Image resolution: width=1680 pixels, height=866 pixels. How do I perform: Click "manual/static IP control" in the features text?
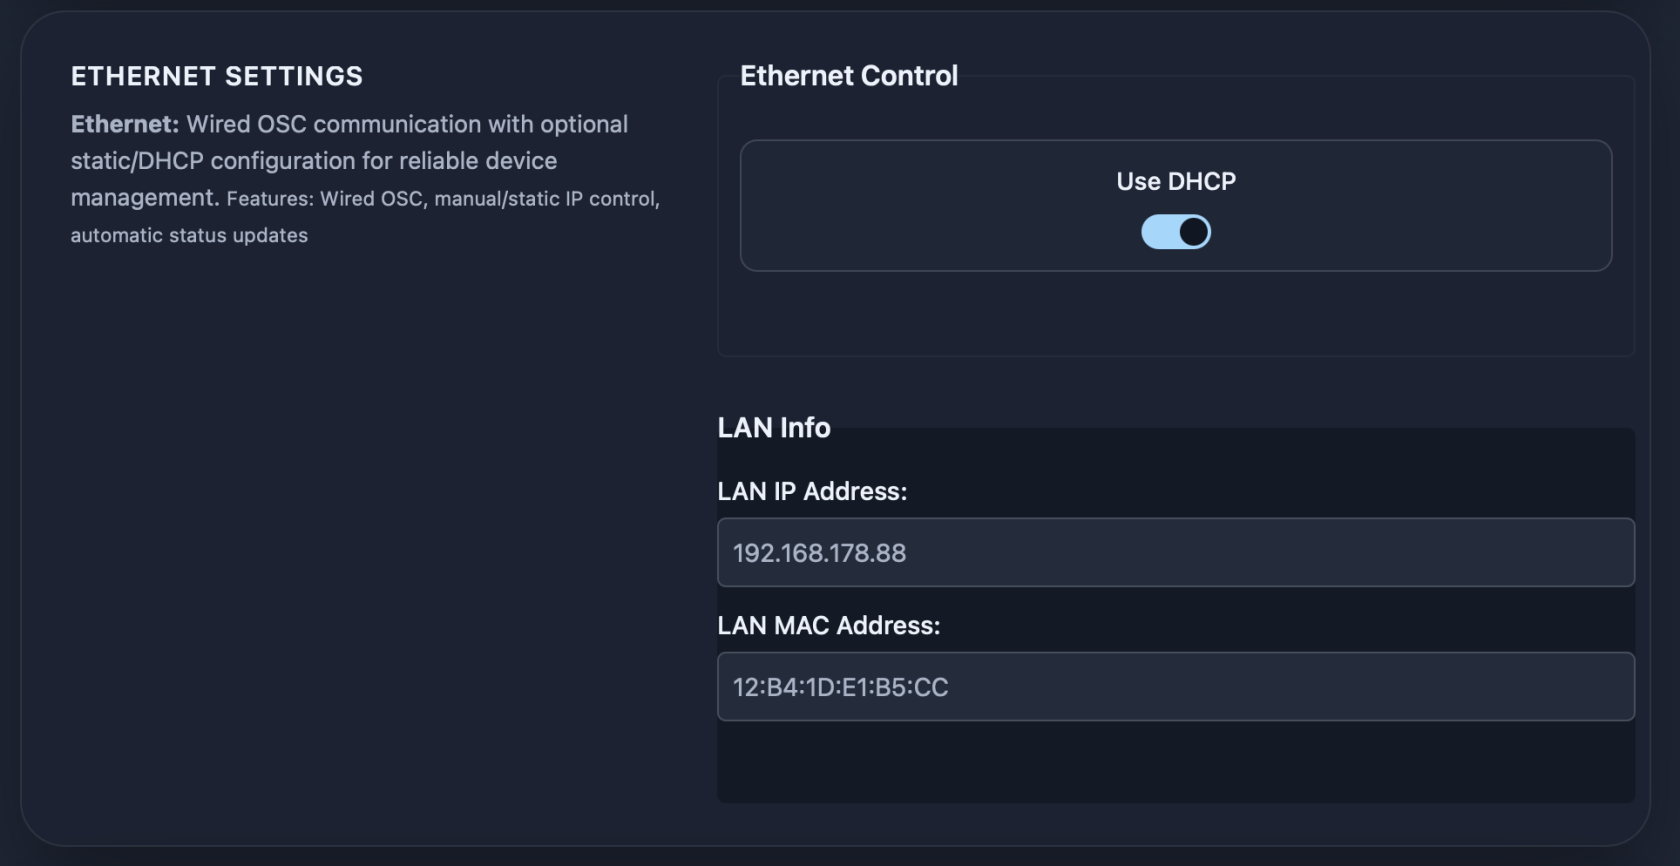(546, 199)
